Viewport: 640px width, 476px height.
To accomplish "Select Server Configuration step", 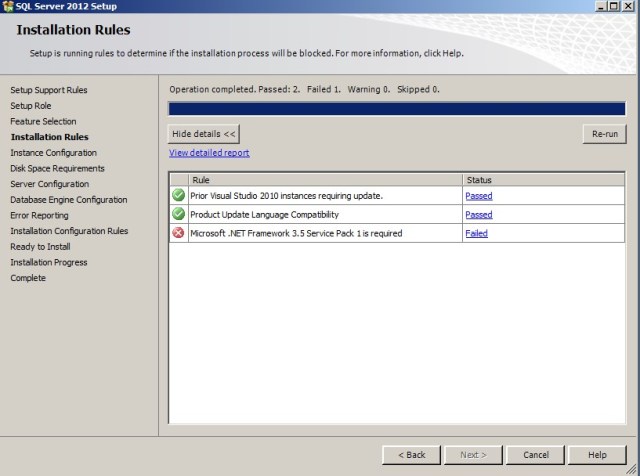I will pyautogui.click(x=50, y=184).
